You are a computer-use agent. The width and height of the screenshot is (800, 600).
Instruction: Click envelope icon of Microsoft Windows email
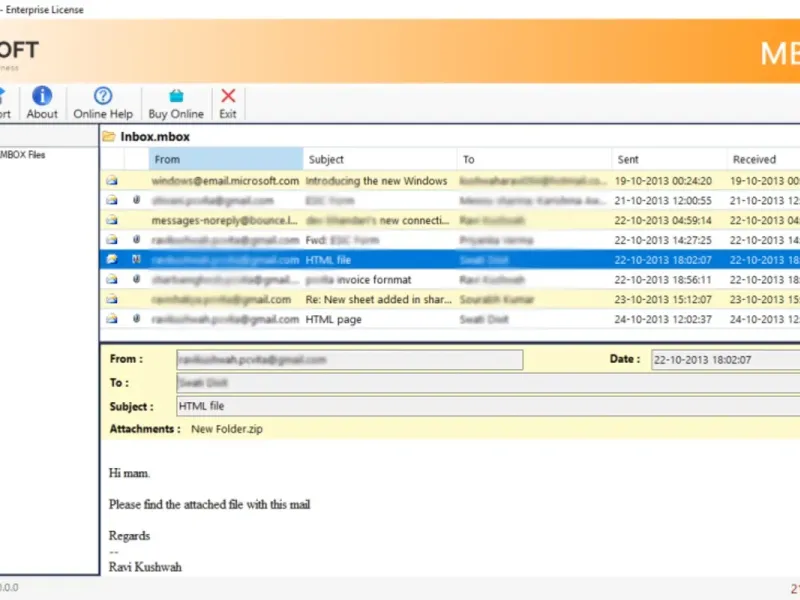coord(112,181)
